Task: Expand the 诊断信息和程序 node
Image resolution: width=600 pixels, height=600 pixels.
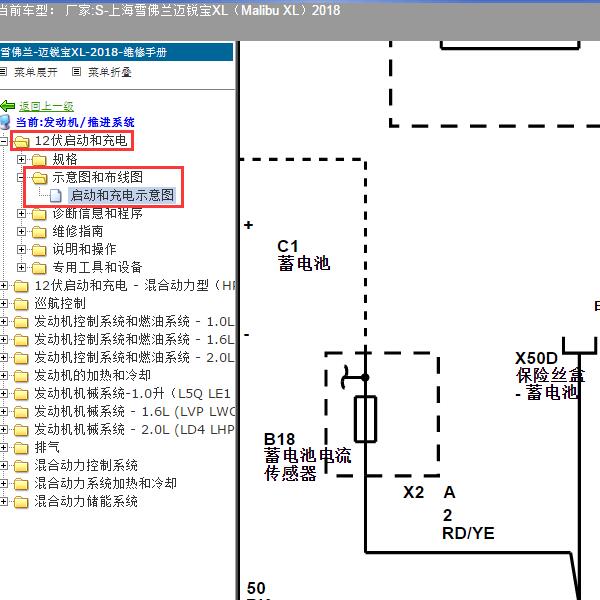Action: pos(21,214)
